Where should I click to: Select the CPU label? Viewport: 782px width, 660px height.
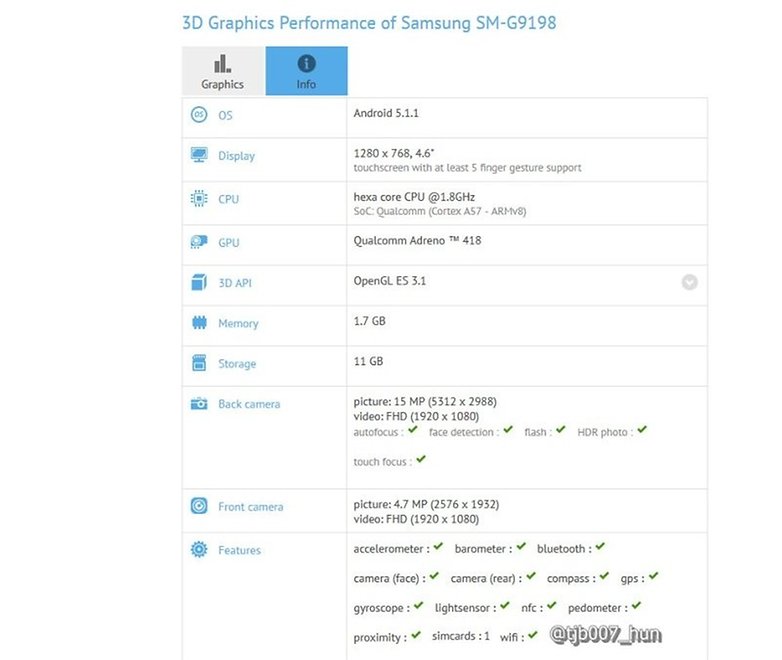click(x=228, y=199)
